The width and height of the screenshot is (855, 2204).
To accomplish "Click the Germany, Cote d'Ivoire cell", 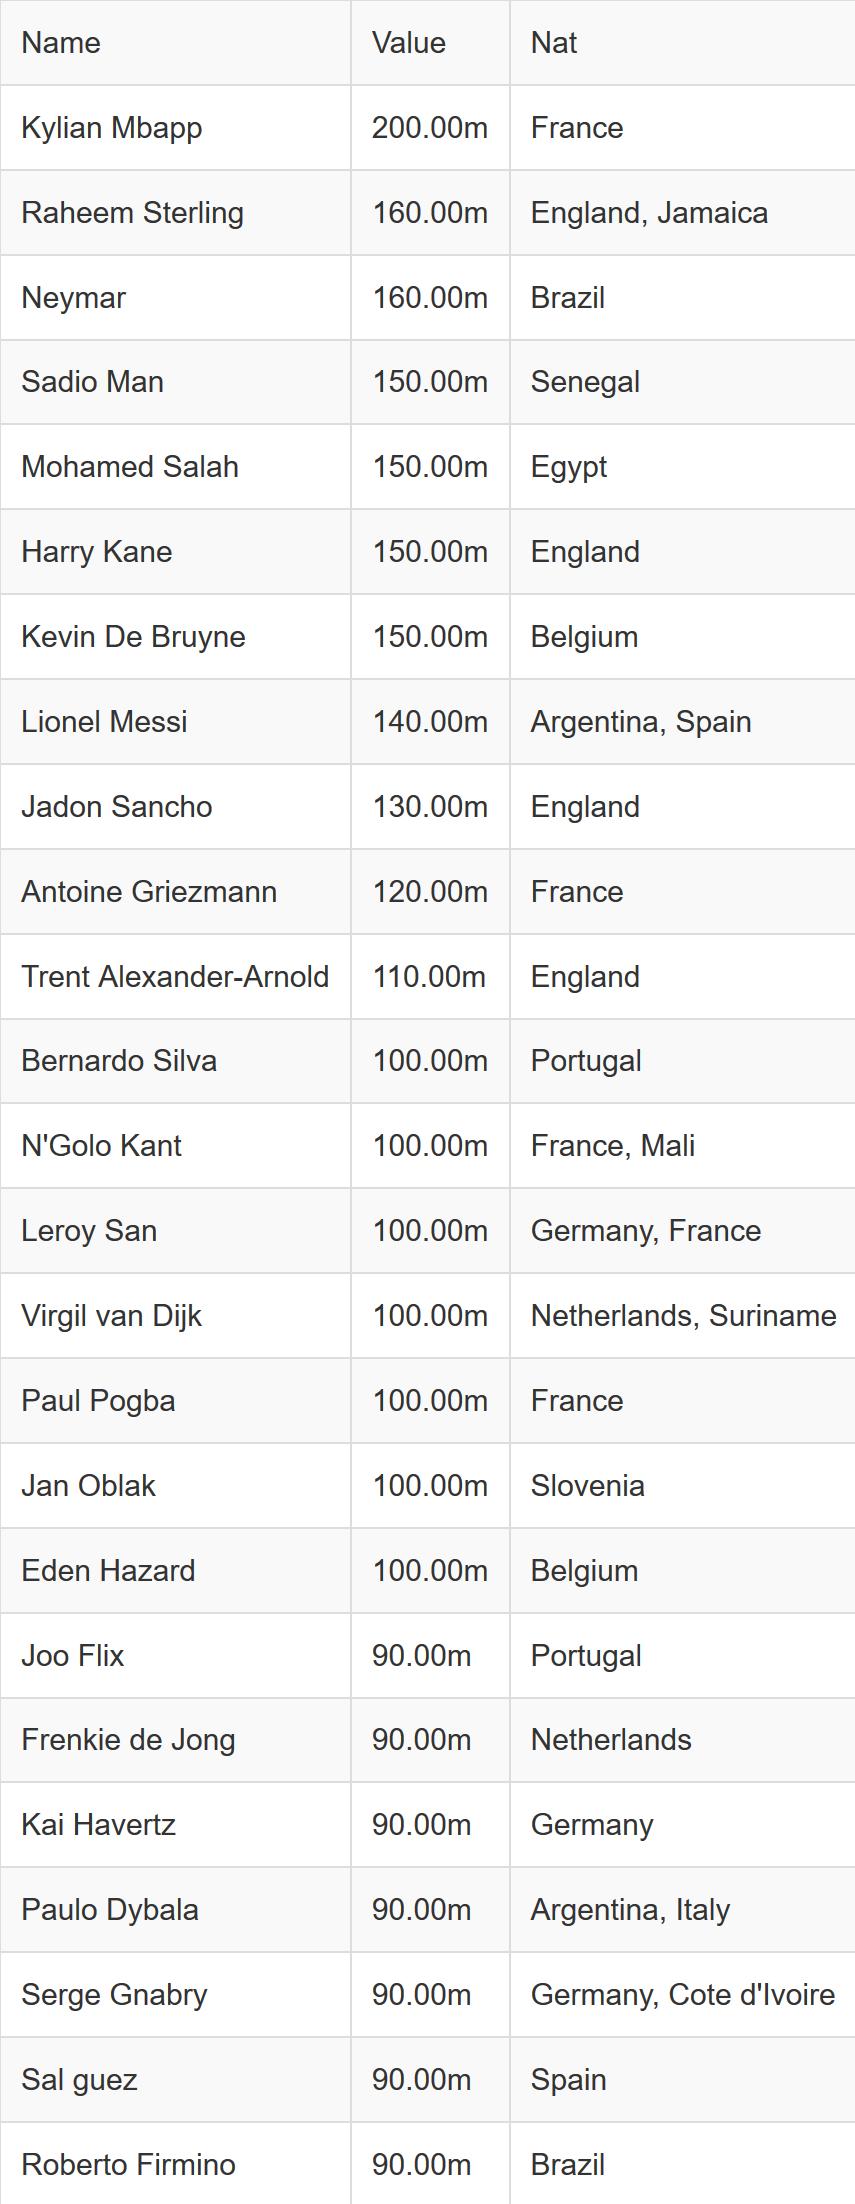I will 682,1995.
